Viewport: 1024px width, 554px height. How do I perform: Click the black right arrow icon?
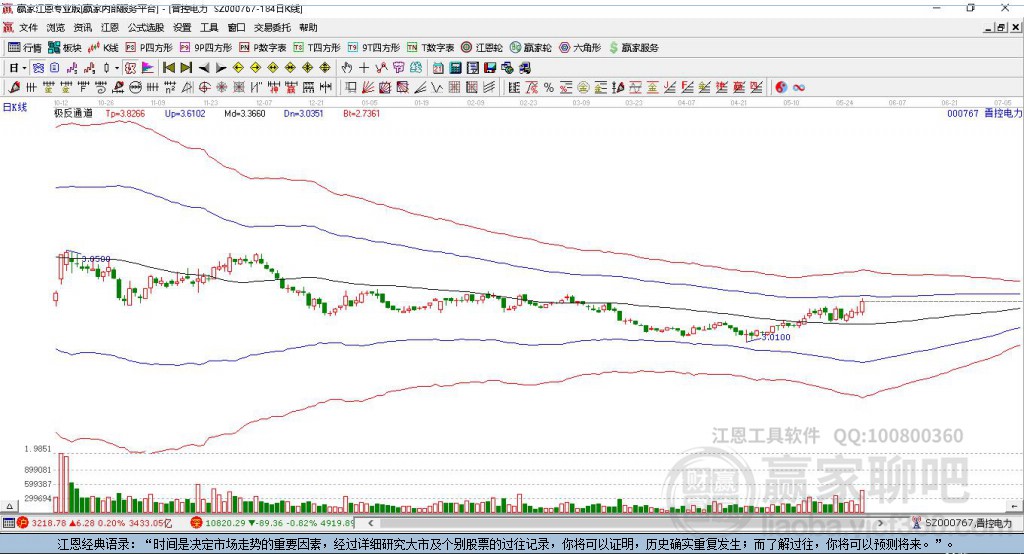[x=221, y=68]
